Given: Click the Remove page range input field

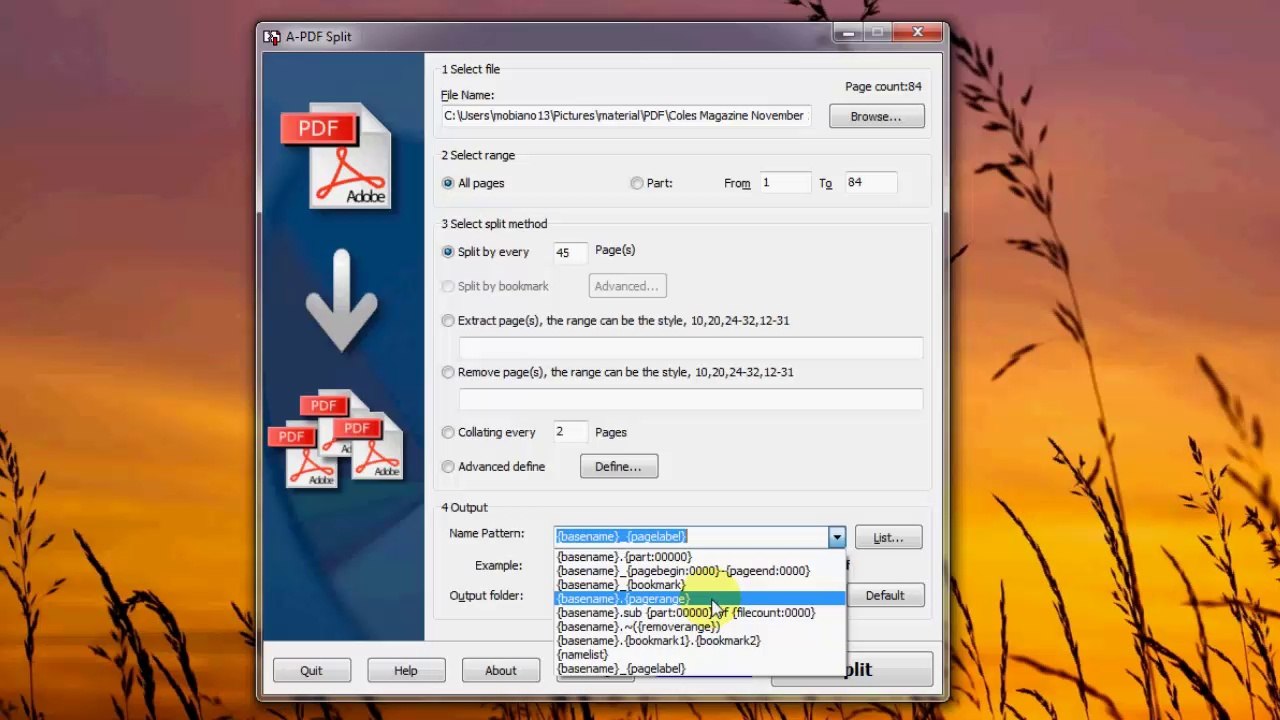Looking at the screenshot, I should pyautogui.click(x=690, y=398).
